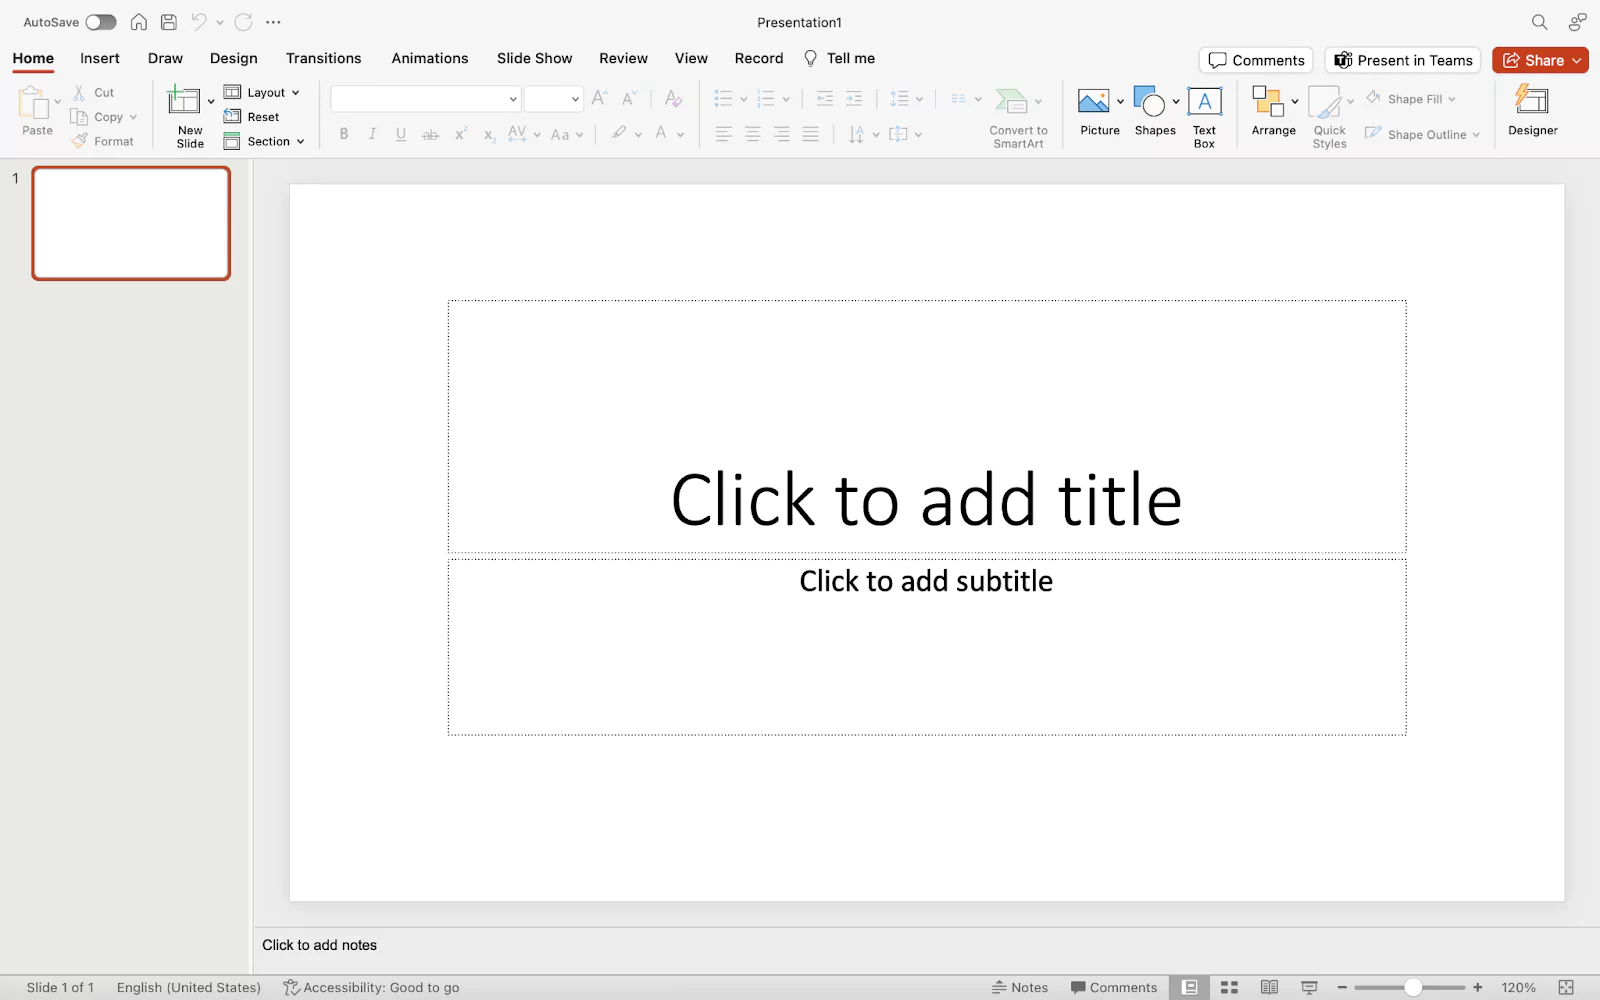
Task: Click the New Slide icon
Action: coord(184,100)
